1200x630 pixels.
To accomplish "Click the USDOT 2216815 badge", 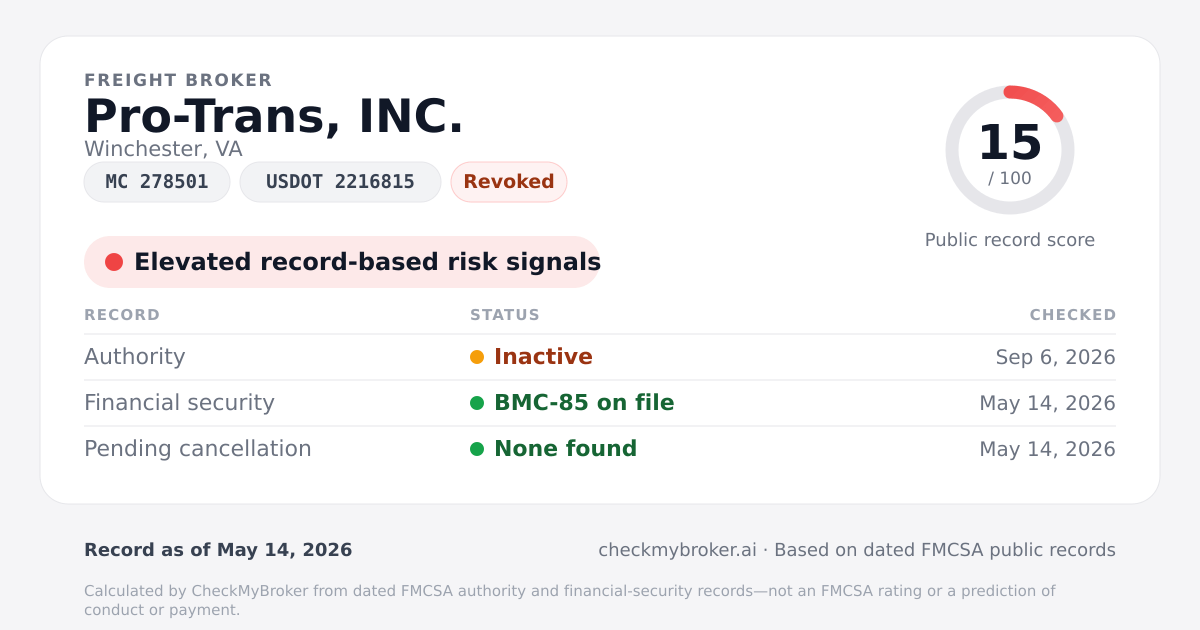I will tap(340, 182).
